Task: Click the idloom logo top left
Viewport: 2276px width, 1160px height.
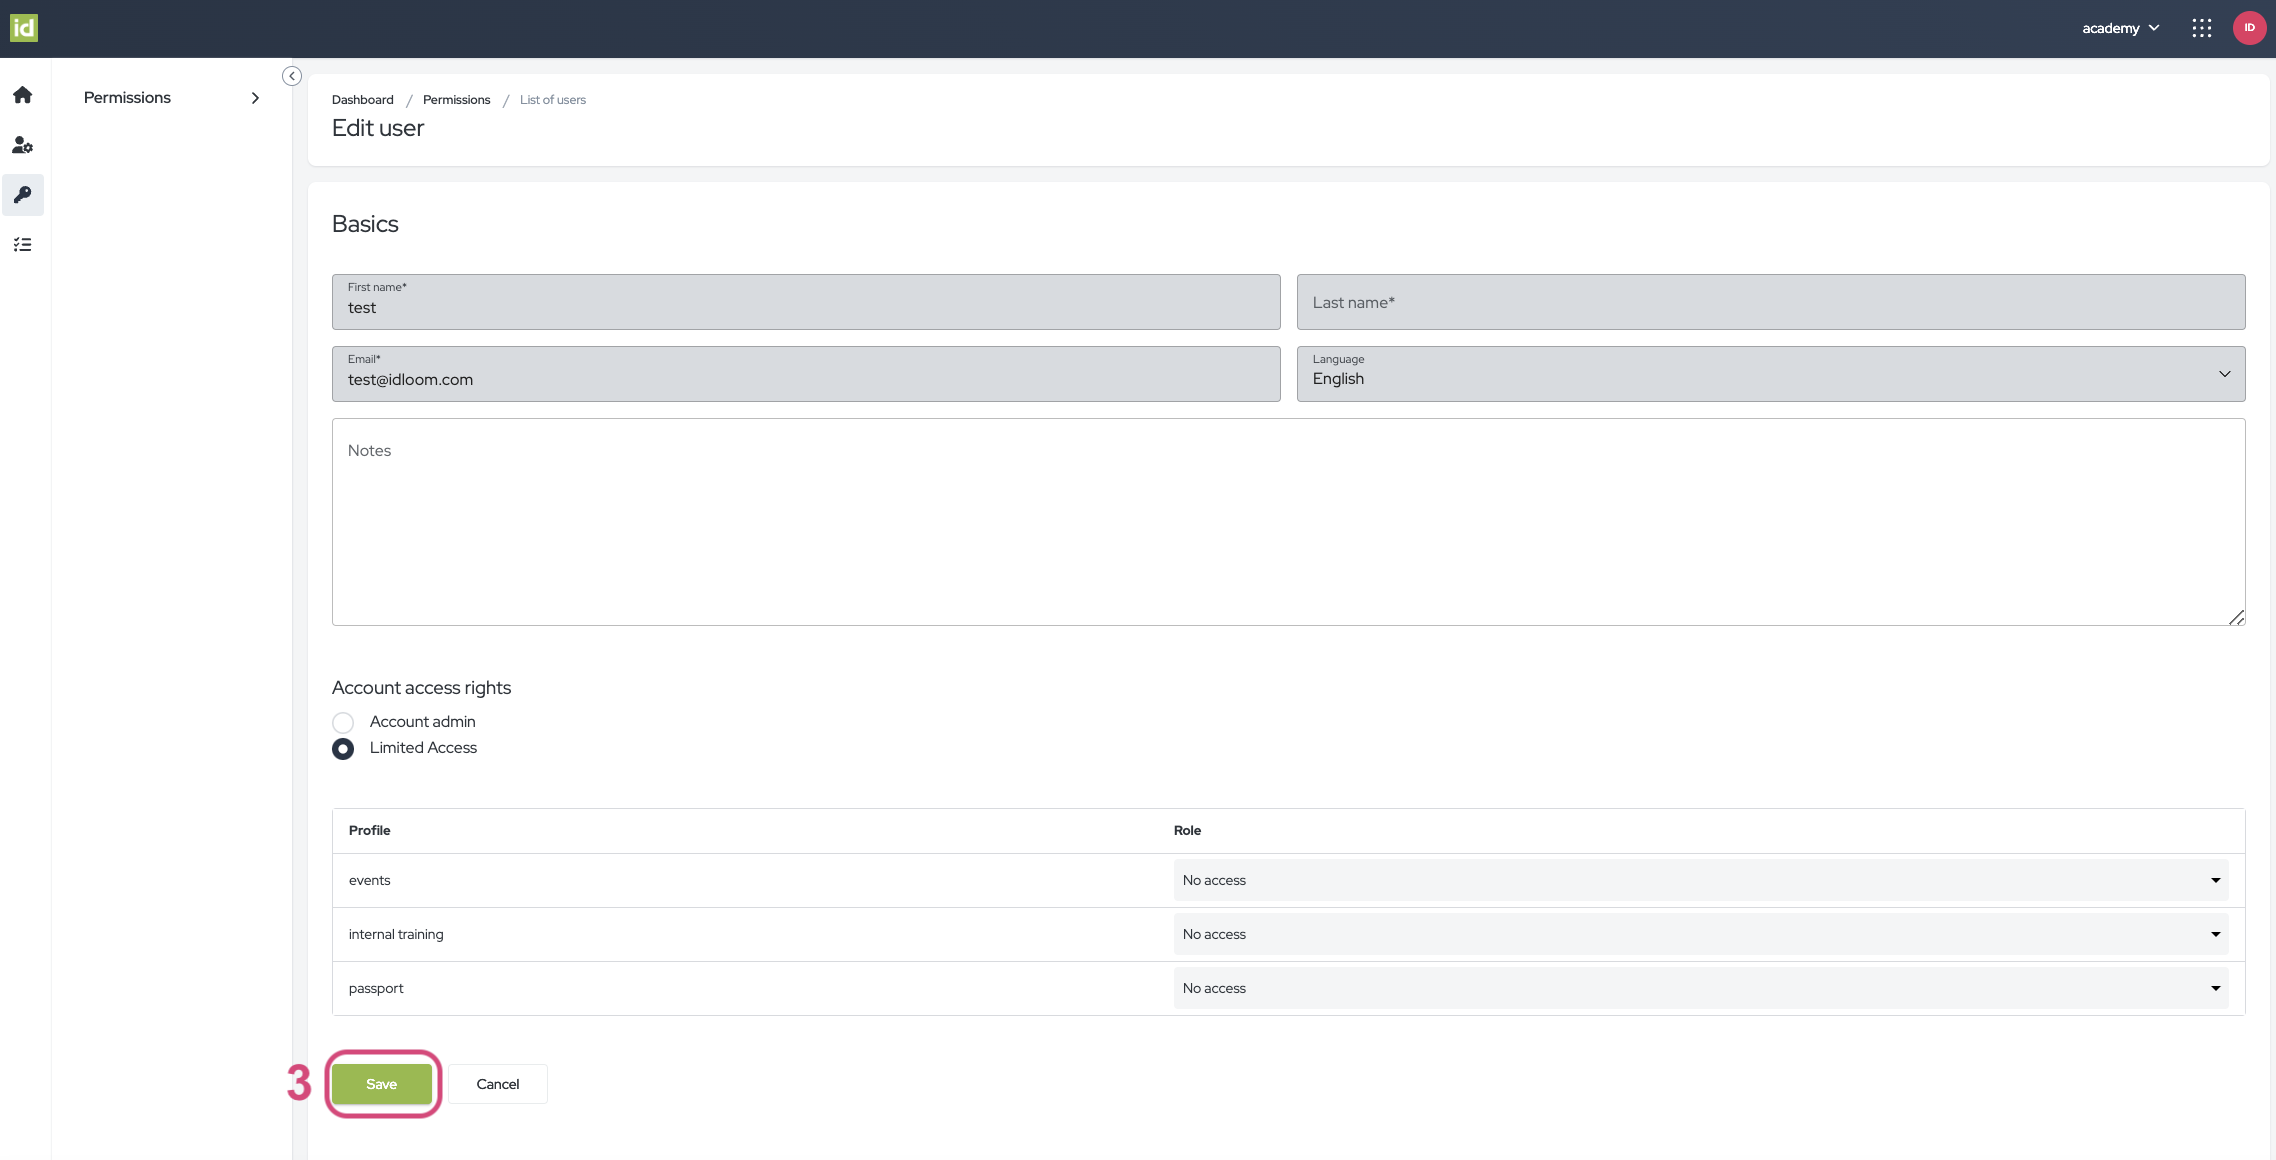Action: point(25,27)
